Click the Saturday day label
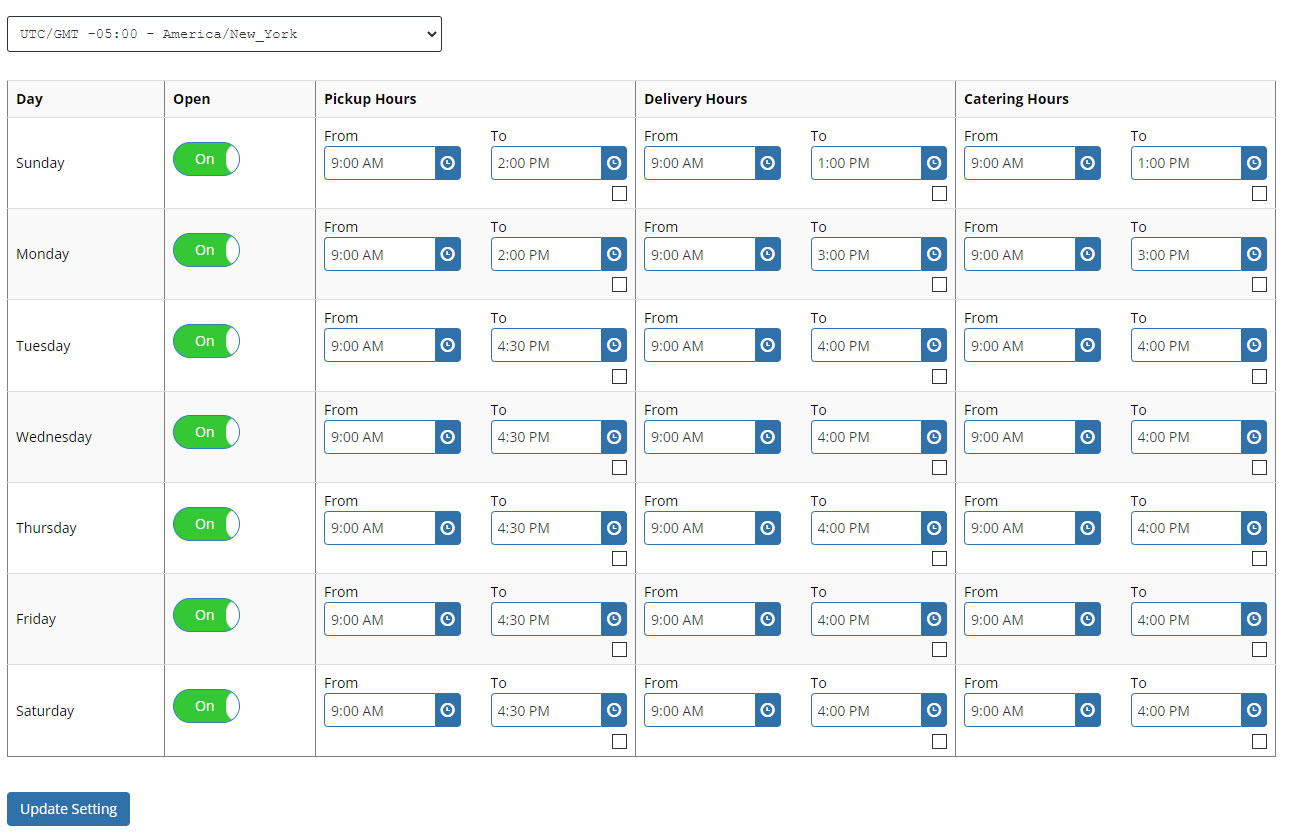Image resolution: width=1292 pixels, height=833 pixels. (45, 711)
